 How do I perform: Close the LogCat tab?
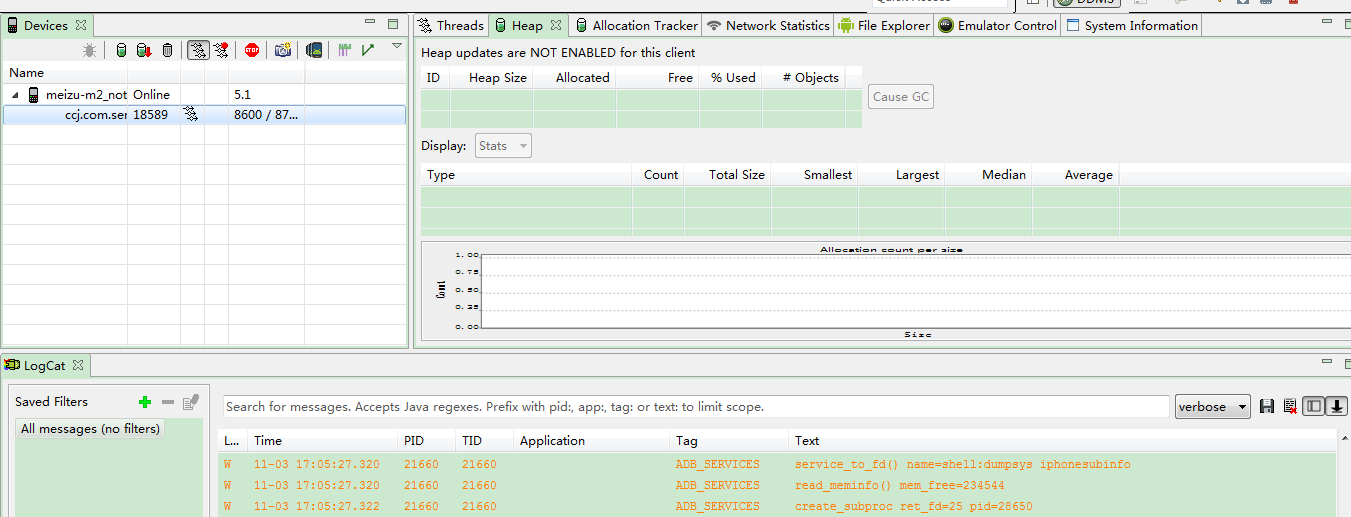(78, 365)
